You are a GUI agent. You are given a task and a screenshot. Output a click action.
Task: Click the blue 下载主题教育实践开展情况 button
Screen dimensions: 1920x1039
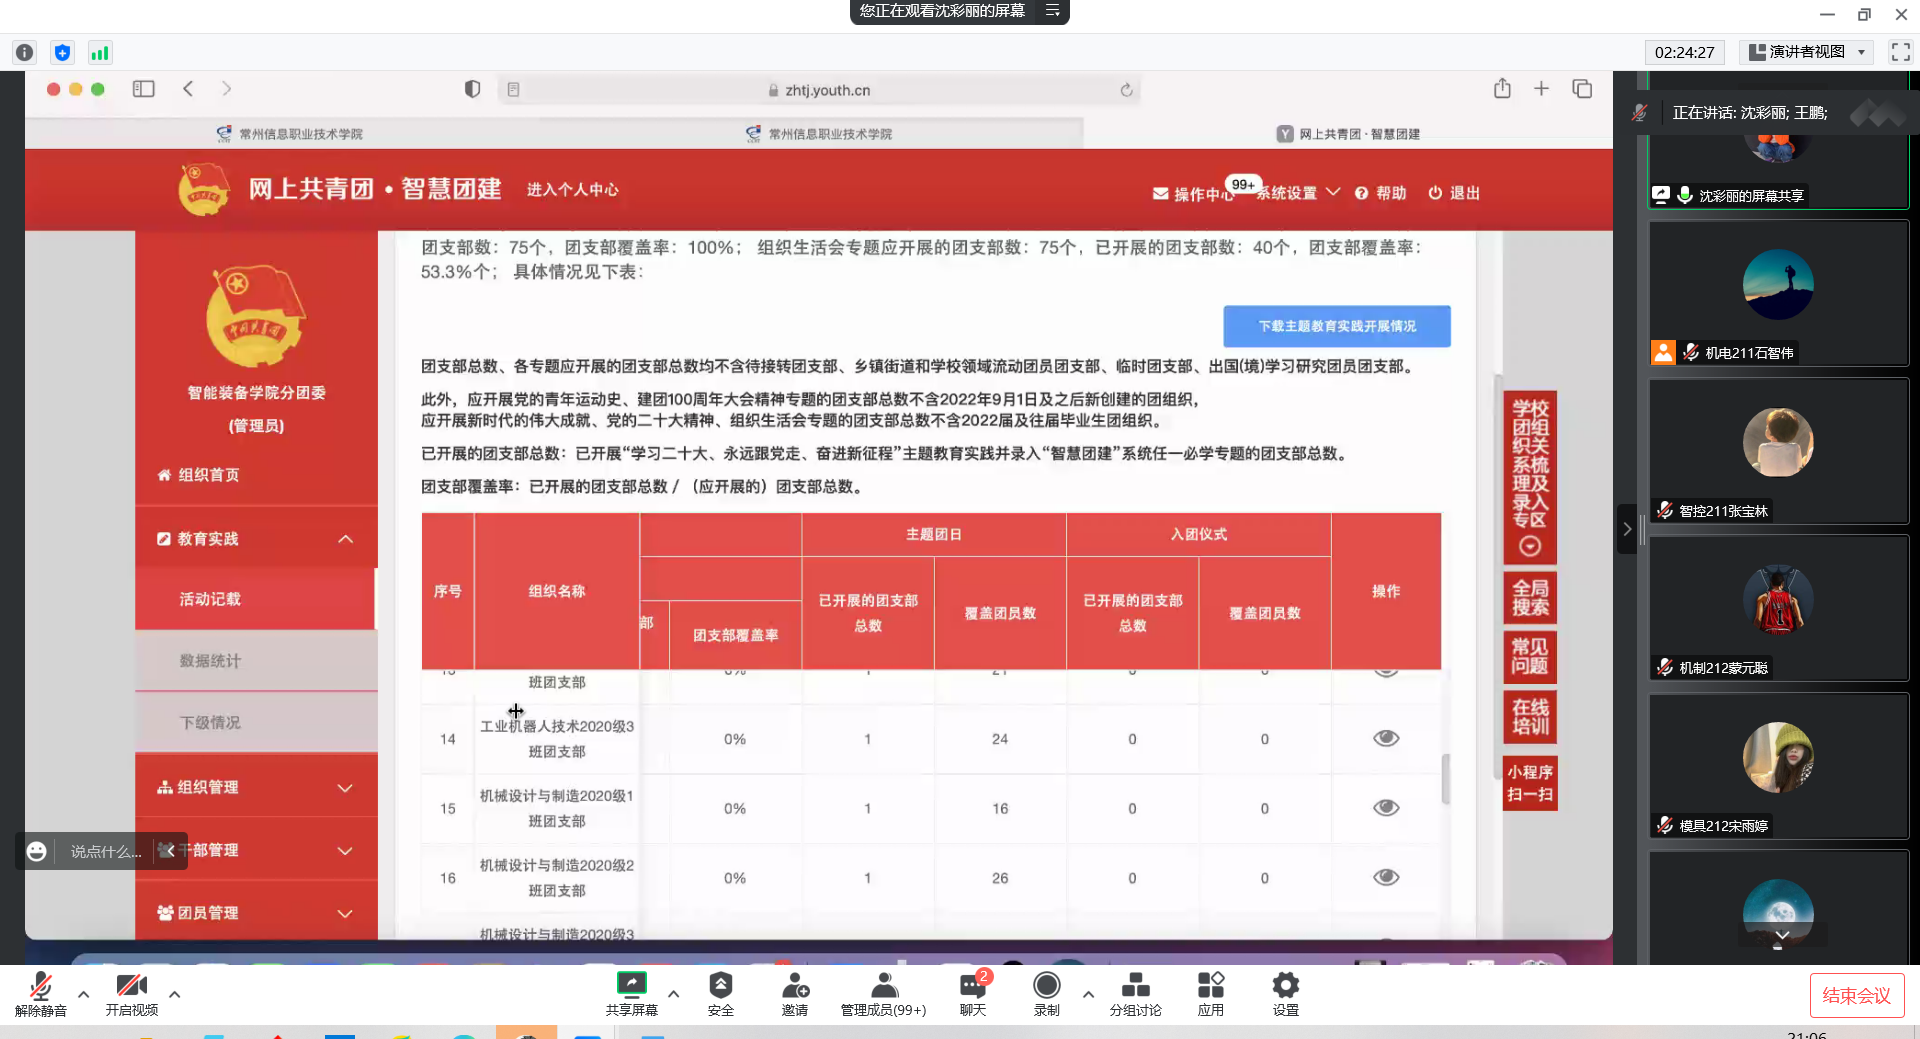pos(1336,326)
